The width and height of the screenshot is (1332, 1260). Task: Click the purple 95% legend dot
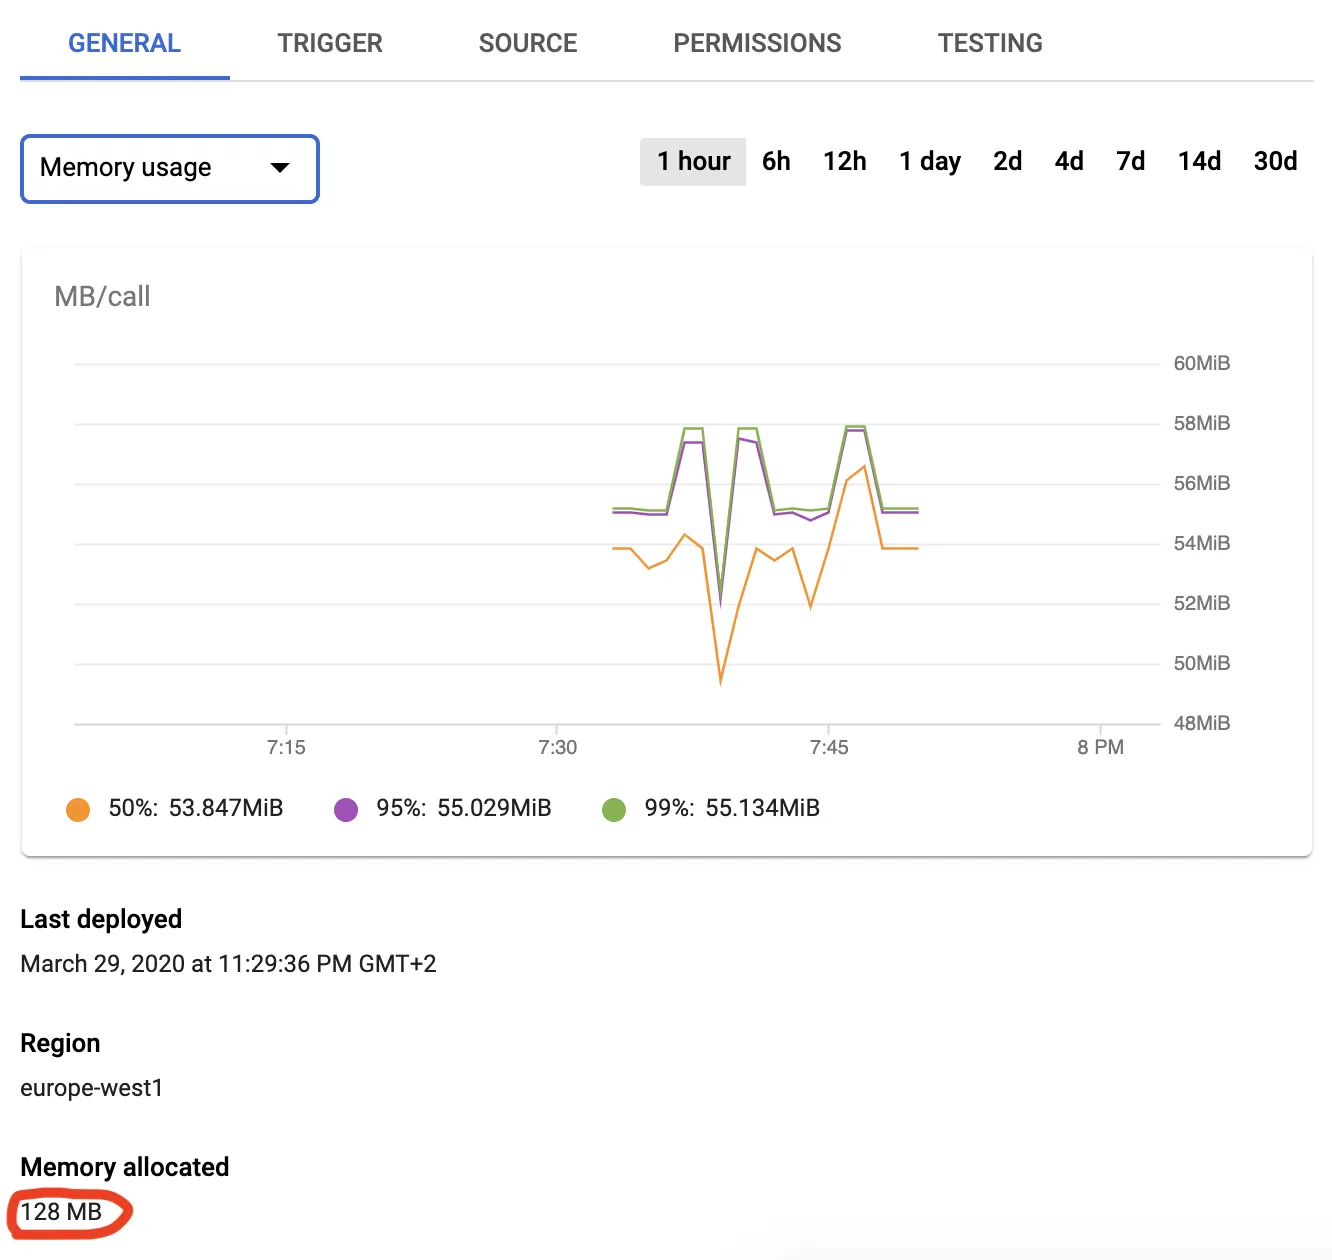pyautogui.click(x=346, y=809)
